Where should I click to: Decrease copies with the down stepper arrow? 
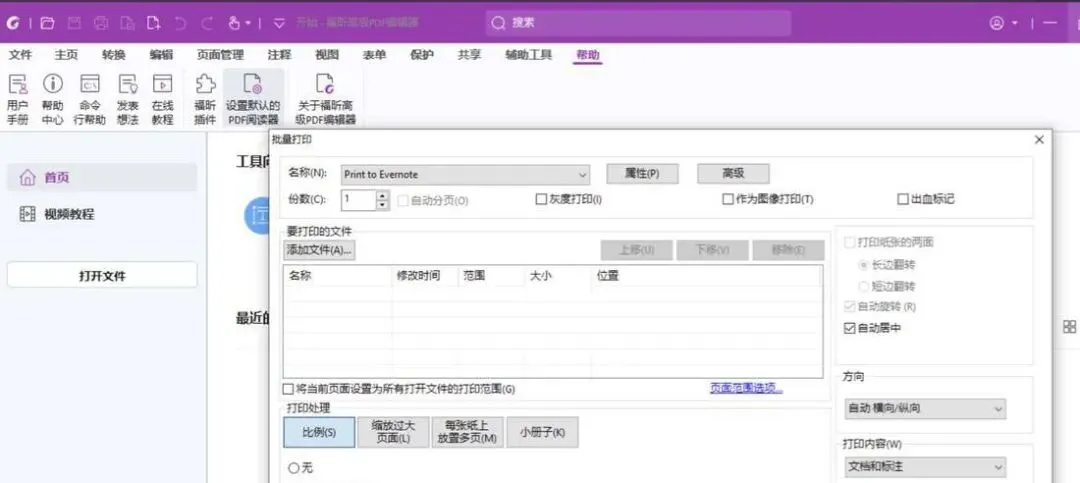[383, 205]
